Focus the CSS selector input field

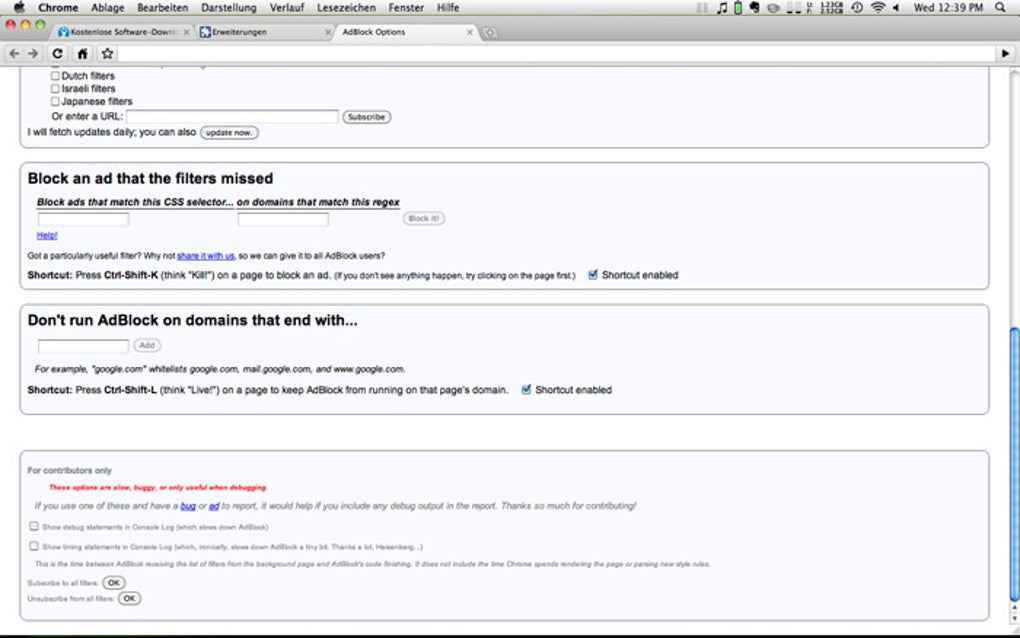[x=83, y=219]
